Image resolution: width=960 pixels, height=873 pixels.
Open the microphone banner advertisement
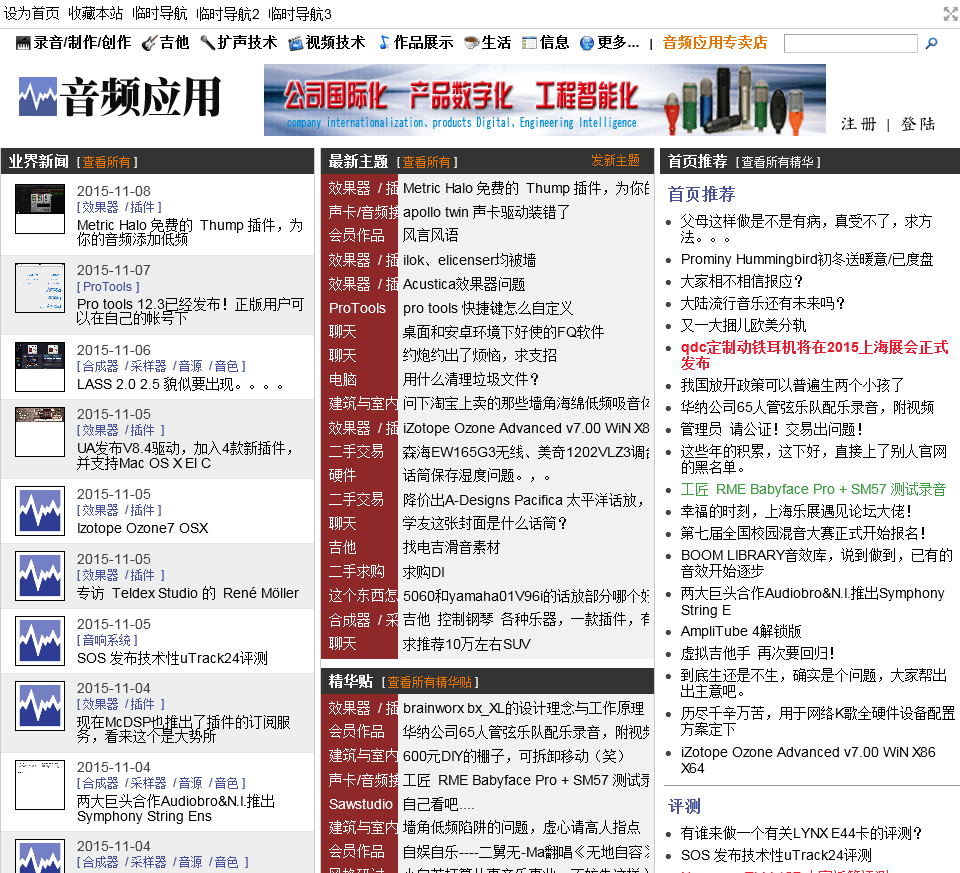click(x=544, y=100)
